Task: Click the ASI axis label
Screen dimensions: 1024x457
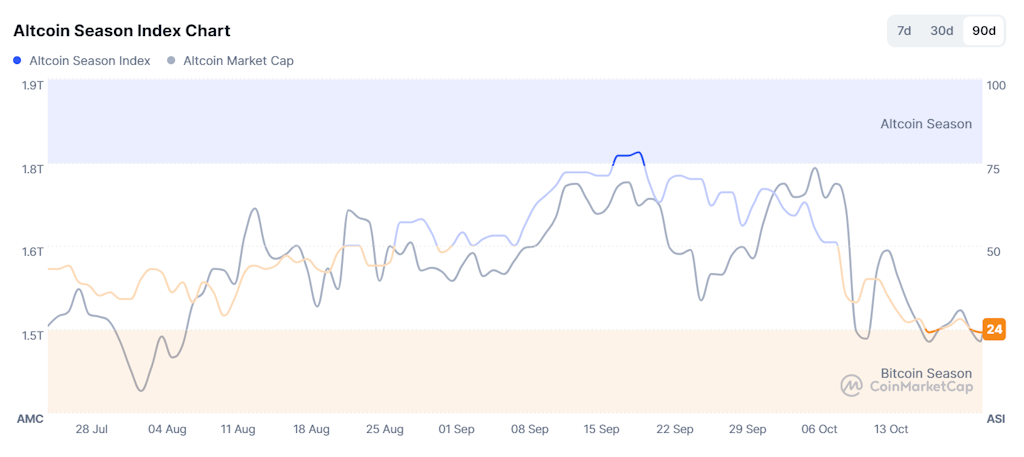Action: (996, 418)
